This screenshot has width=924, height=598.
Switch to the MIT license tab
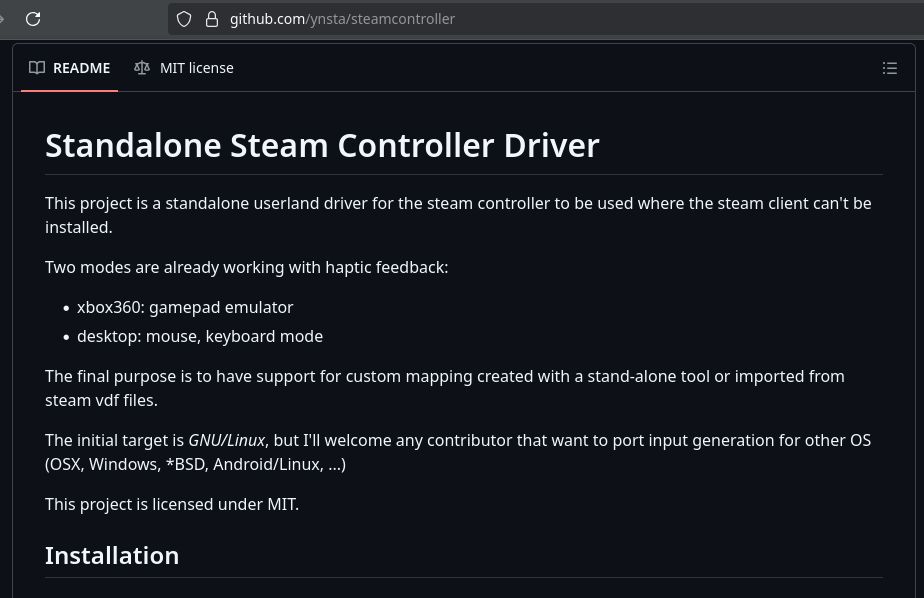tap(184, 68)
